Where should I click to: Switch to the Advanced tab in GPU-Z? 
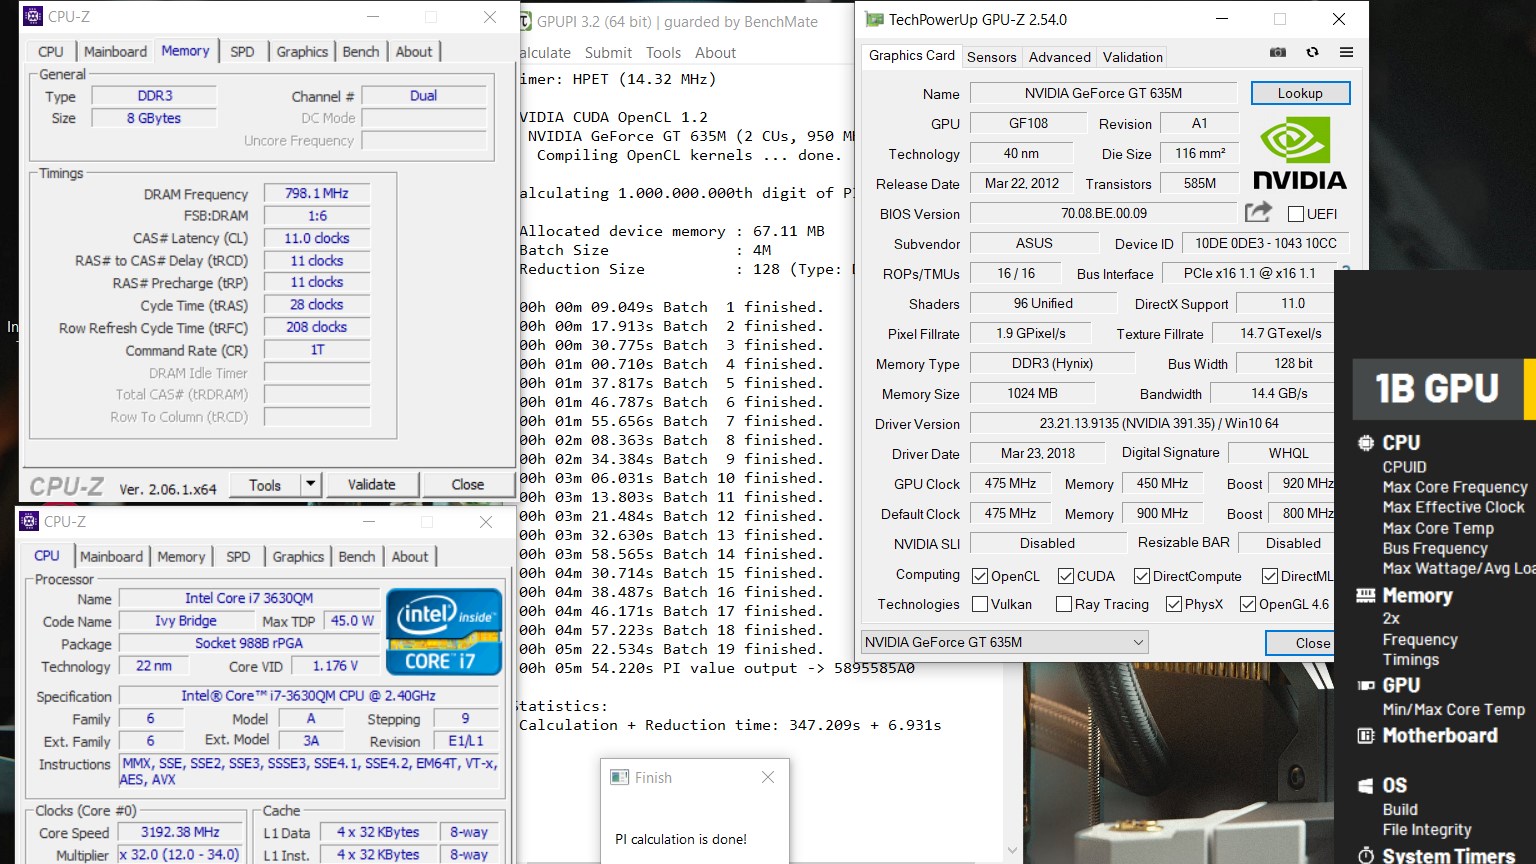pos(1060,57)
